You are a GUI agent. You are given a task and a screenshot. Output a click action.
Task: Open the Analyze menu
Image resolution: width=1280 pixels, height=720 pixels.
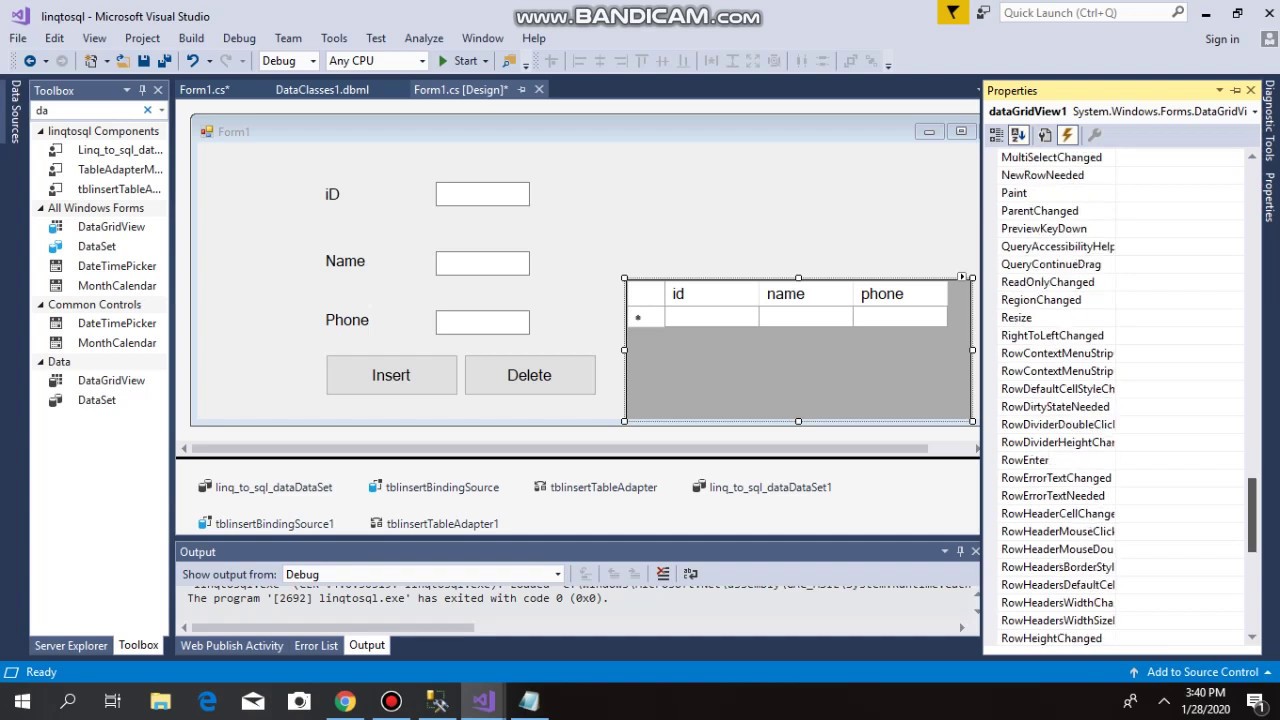(423, 38)
